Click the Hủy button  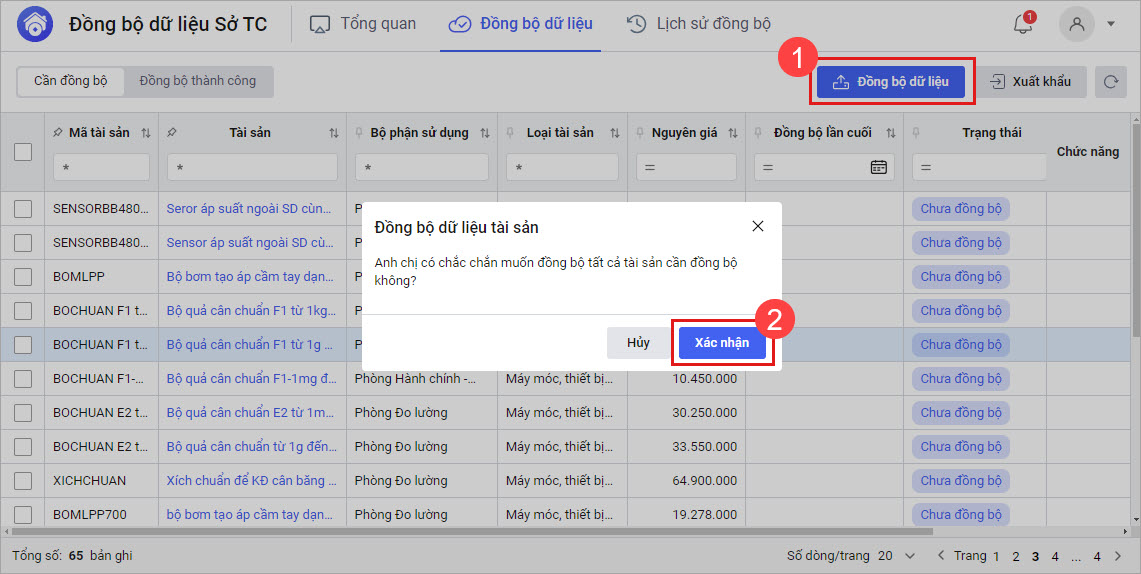click(x=638, y=343)
